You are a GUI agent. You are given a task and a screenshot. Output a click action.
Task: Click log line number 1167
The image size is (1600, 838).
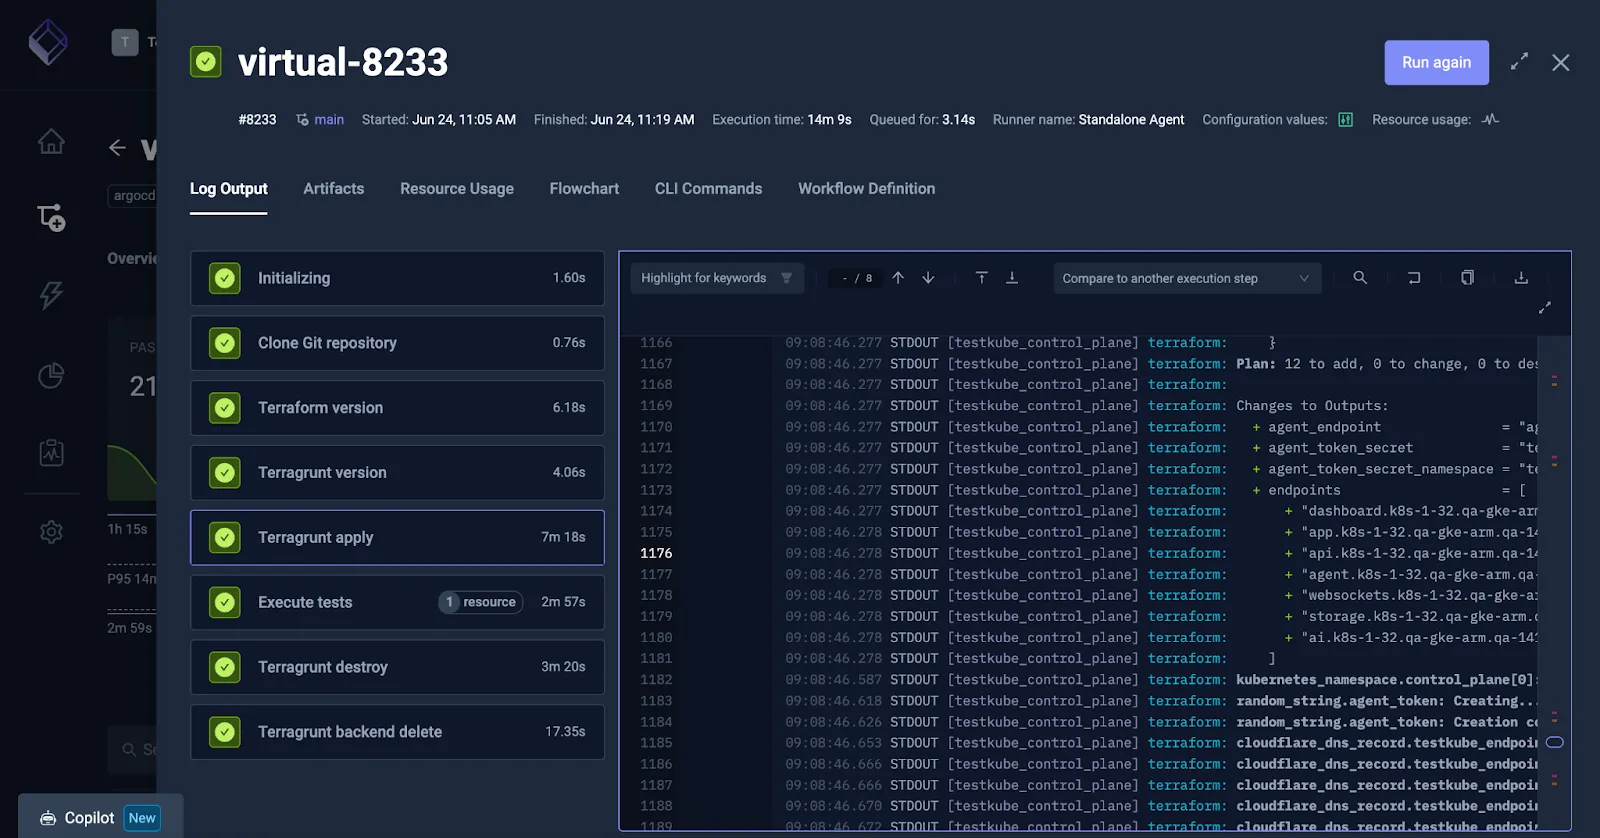tap(656, 364)
